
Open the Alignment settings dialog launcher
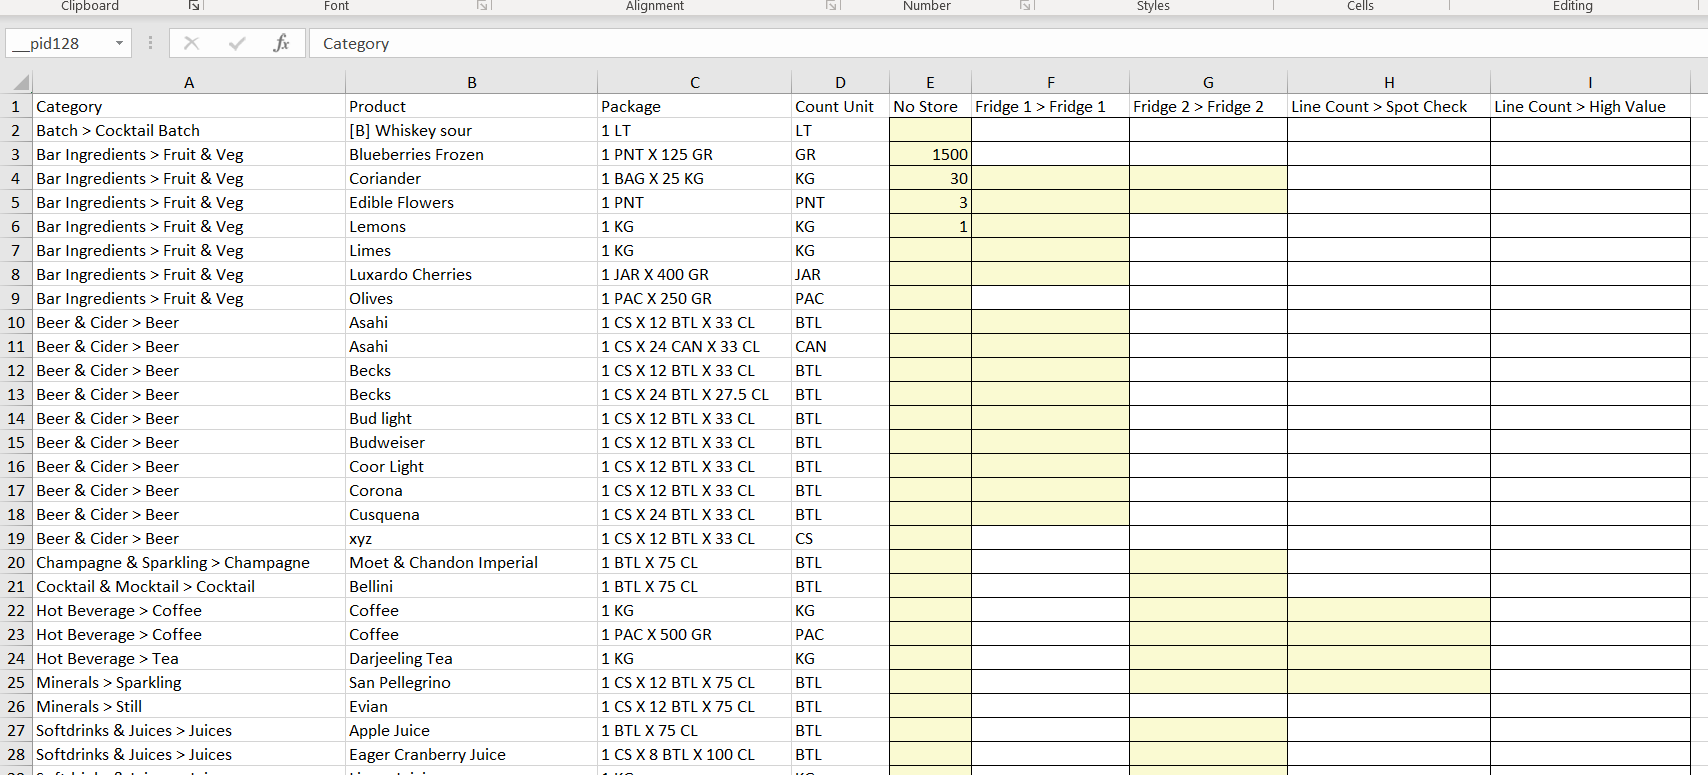pyautogui.click(x=831, y=6)
